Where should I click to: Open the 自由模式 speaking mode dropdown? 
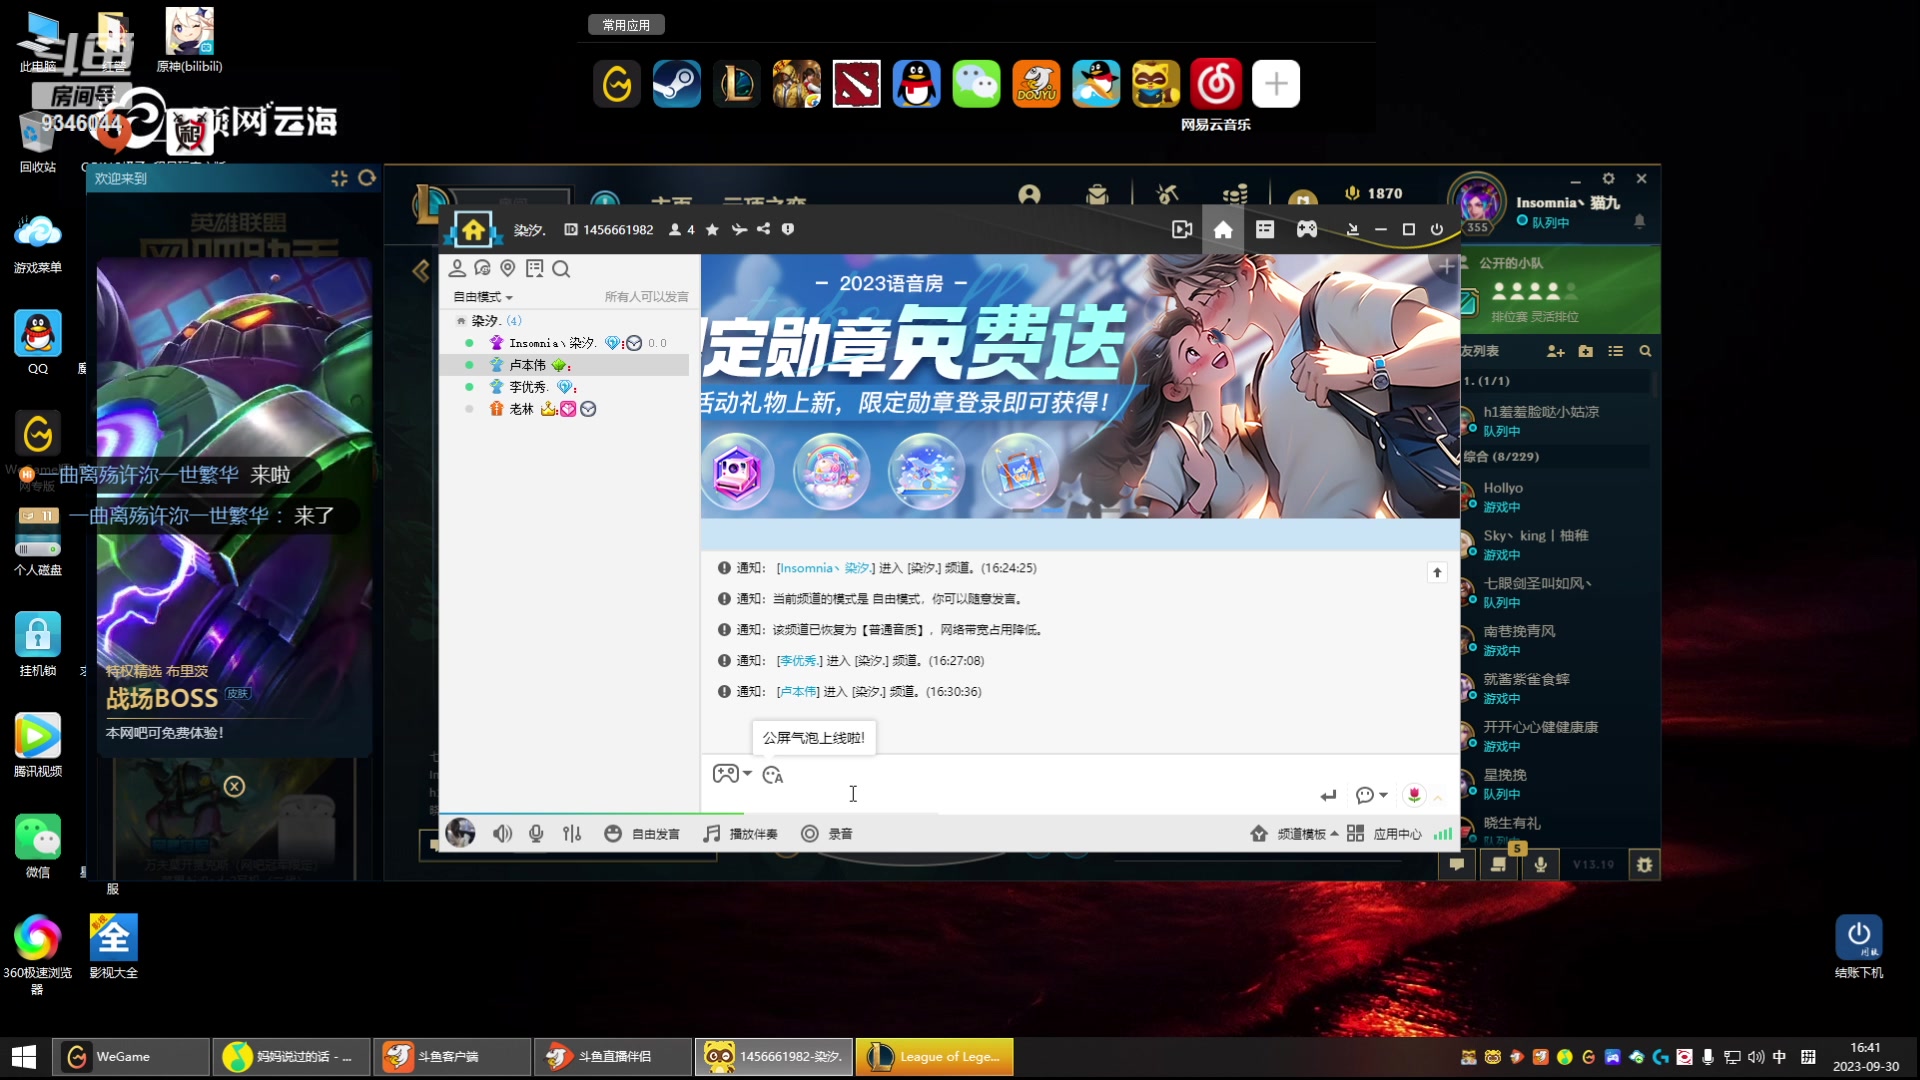tap(483, 297)
